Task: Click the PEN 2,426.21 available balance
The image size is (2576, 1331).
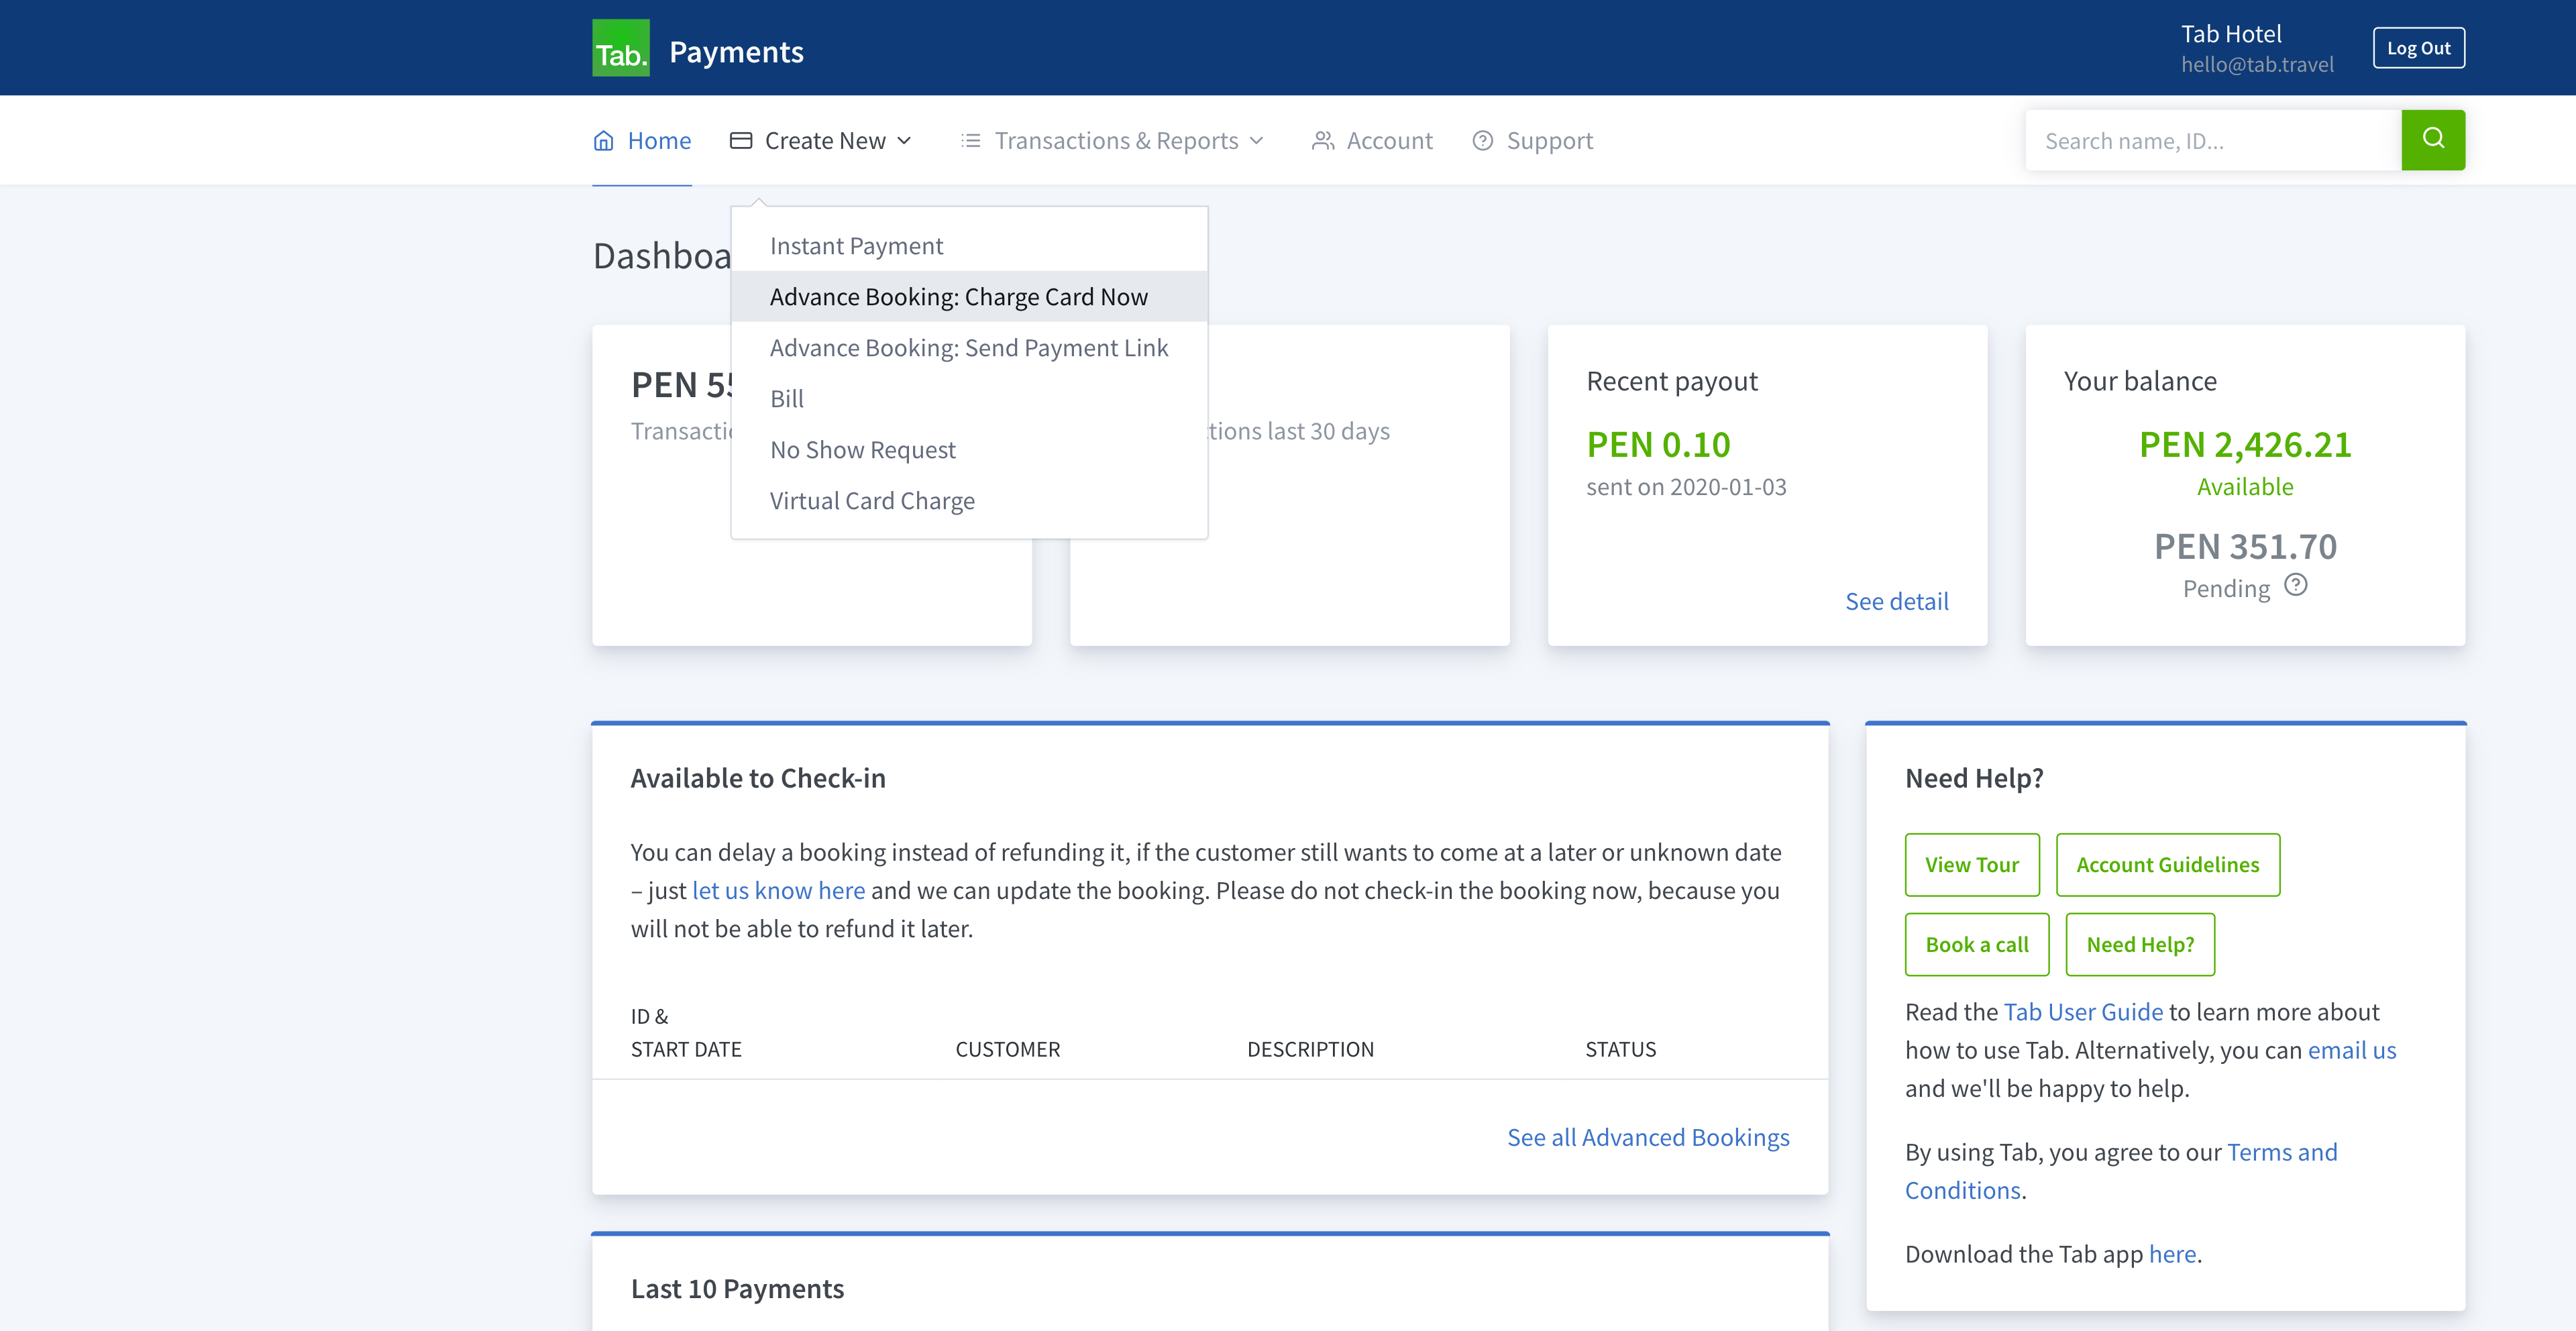Action: (x=2245, y=444)
